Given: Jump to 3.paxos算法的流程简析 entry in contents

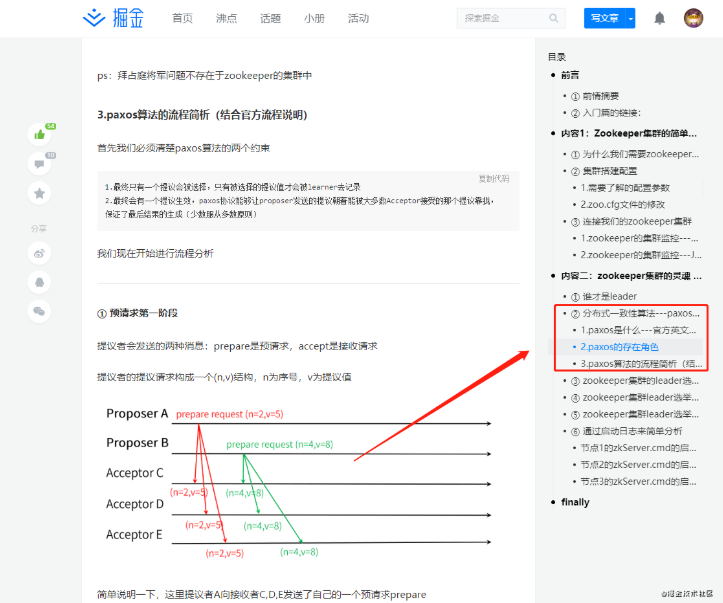Looking at the screenshot, I should tap(641, 364).
